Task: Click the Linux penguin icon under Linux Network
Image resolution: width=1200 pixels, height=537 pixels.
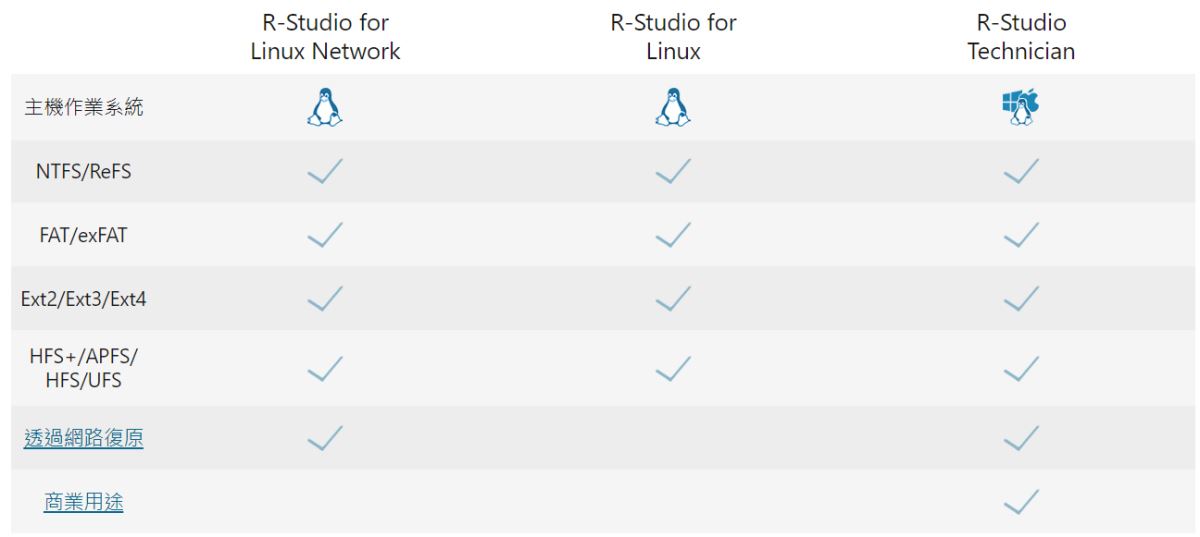Action: coord(324,107)
